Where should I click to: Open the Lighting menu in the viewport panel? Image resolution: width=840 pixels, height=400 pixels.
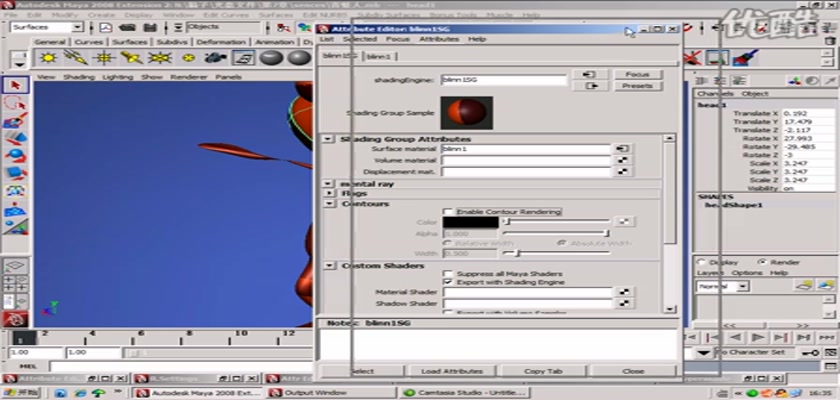click(117, 77)
